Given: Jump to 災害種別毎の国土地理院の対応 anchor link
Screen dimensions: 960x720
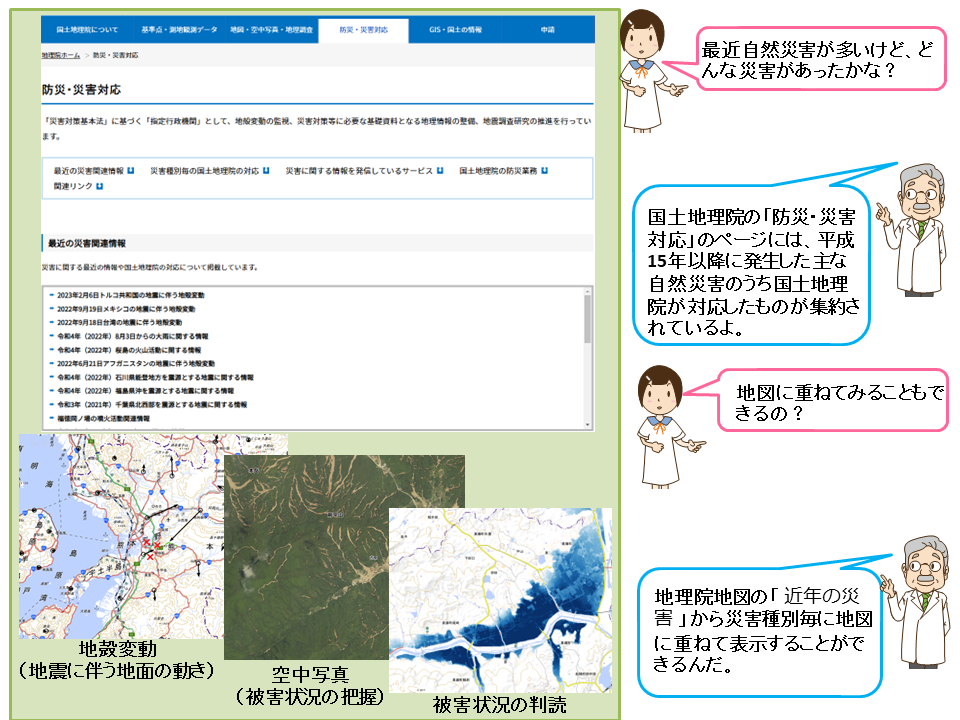Looking at the screenshot, I should click(x=204, y=171).
